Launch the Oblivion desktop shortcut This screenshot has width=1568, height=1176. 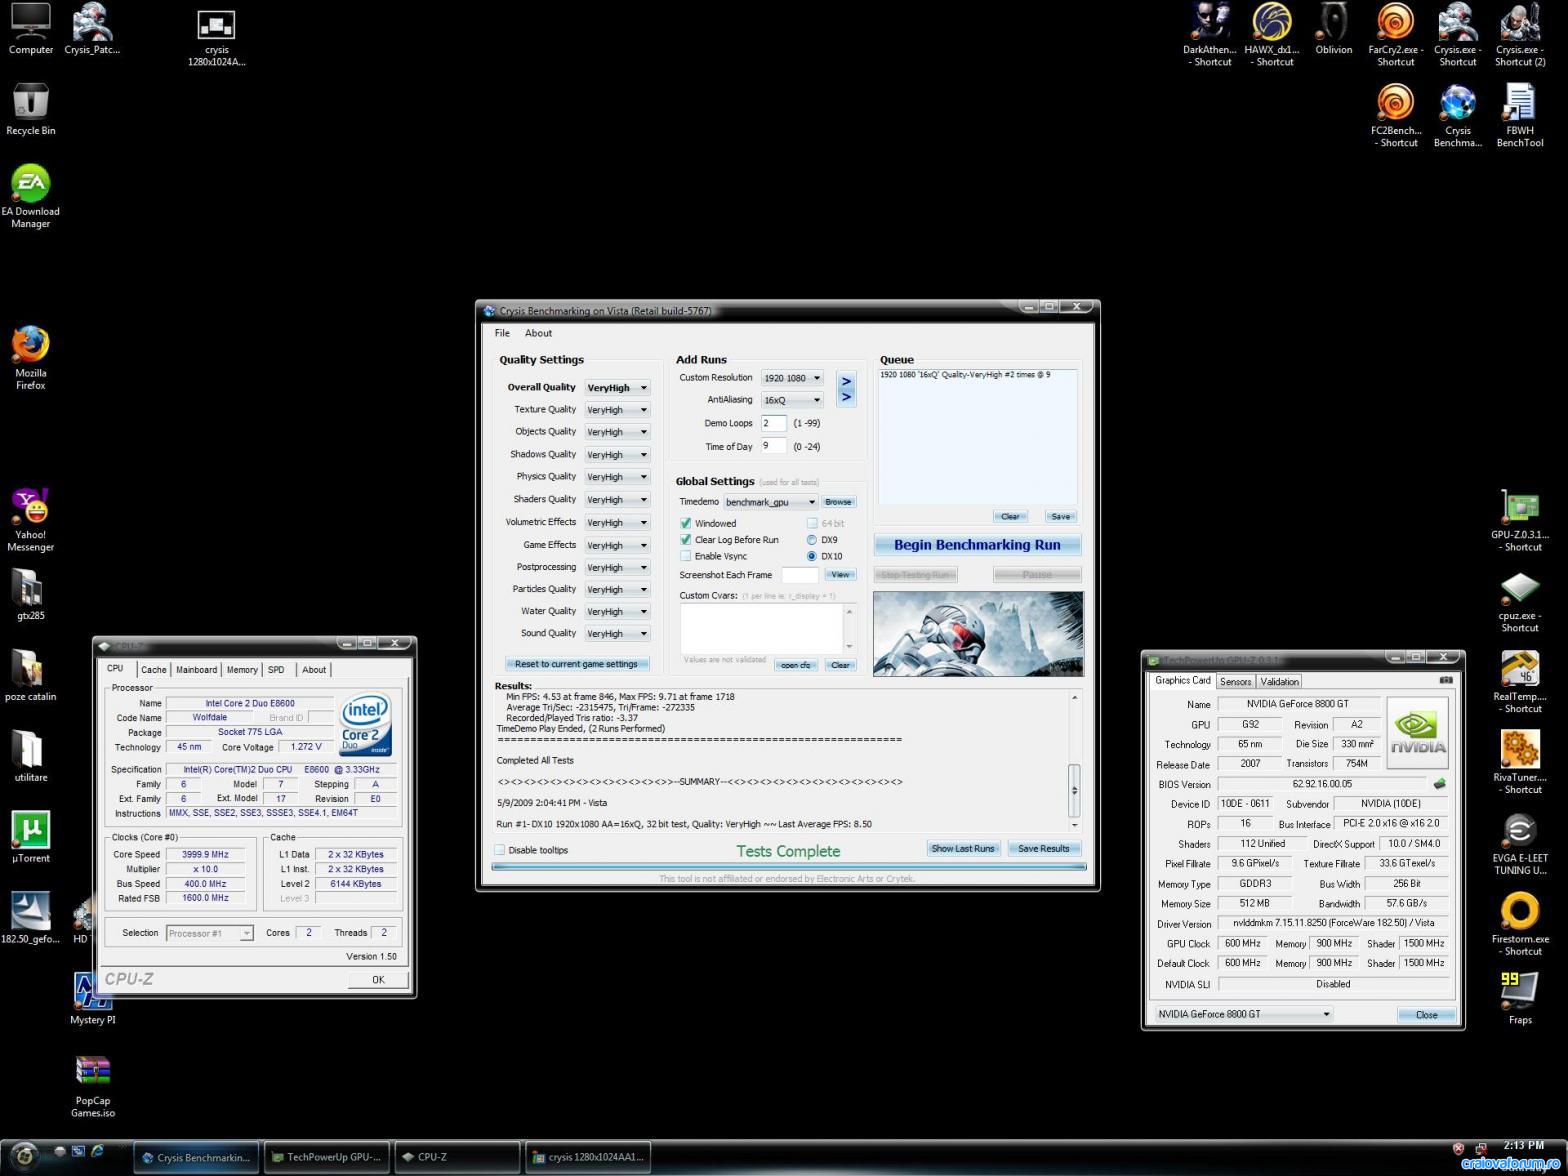tap(1333, 29)
